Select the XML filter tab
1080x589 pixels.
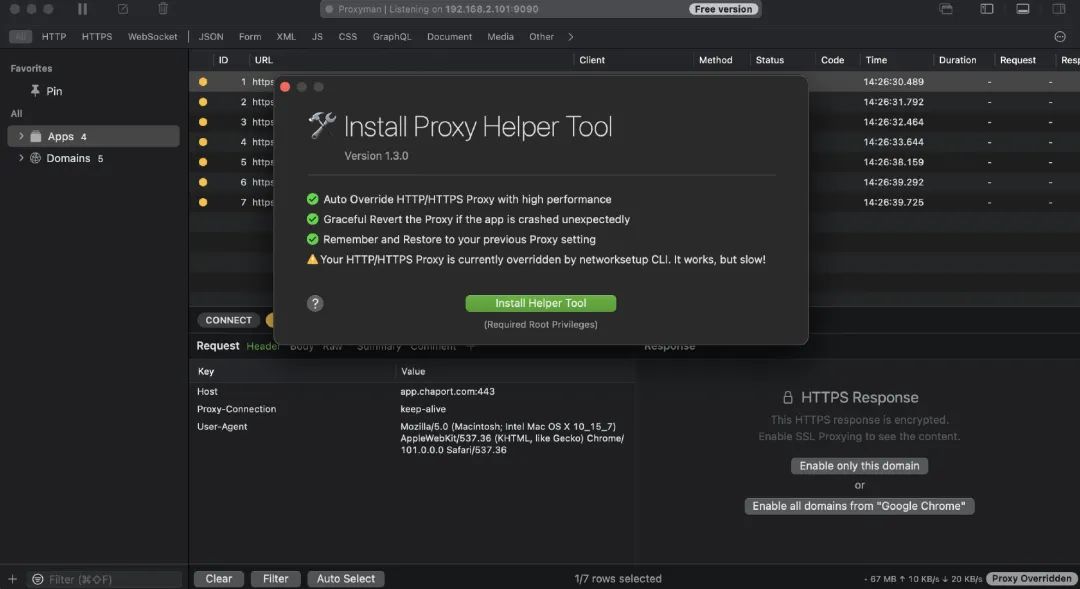[286, 37]
